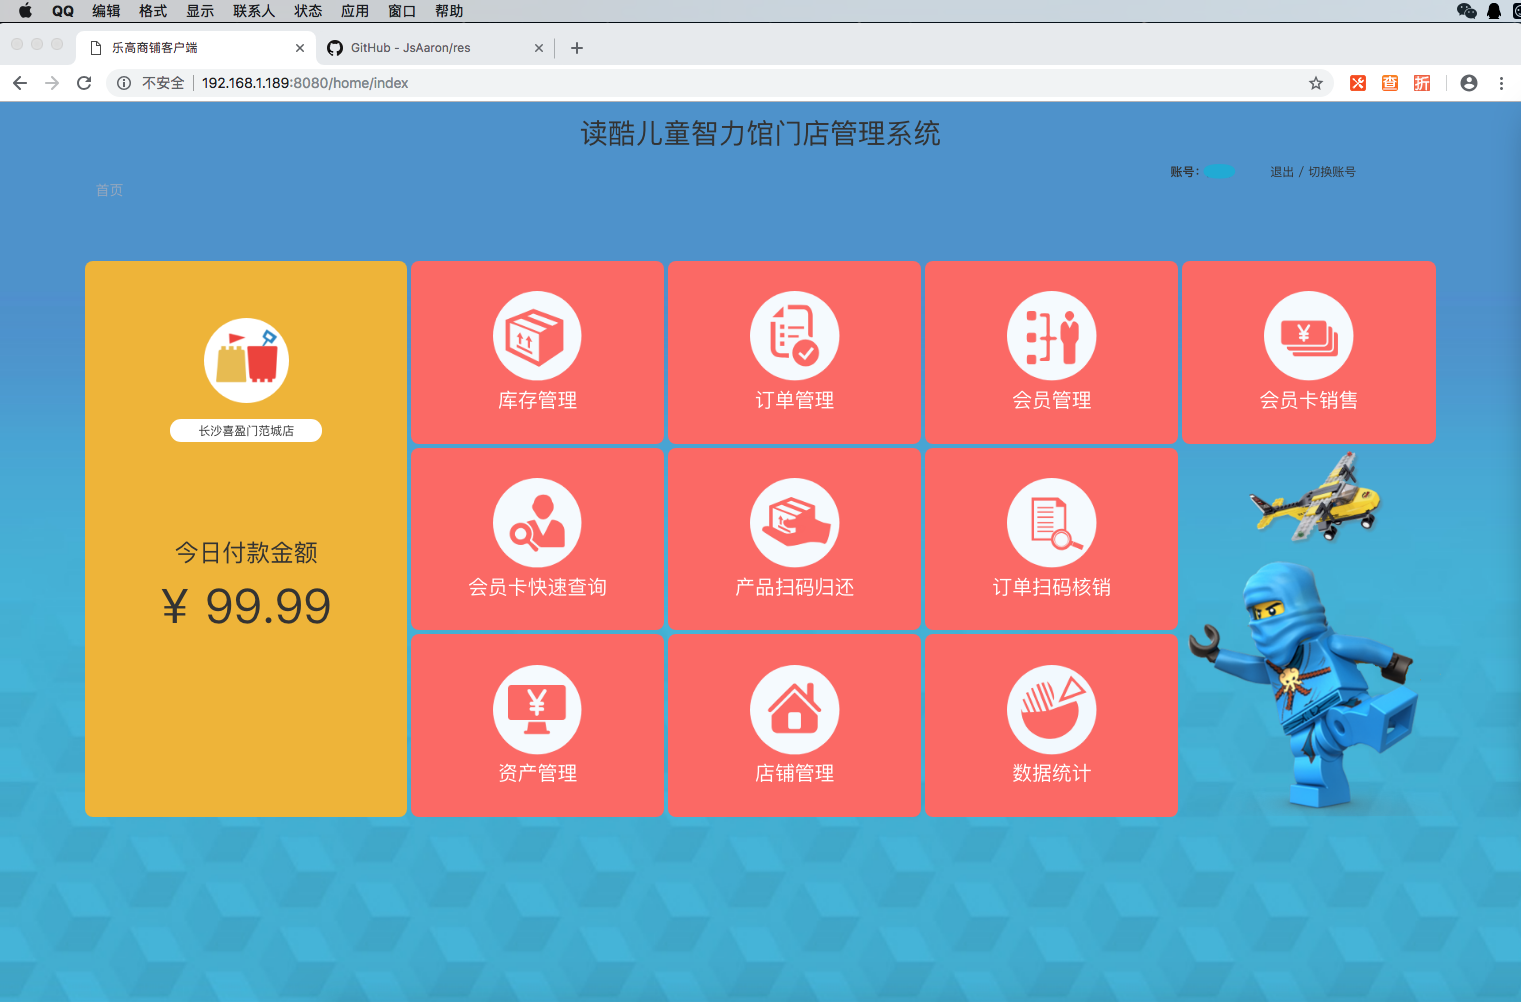This screenshot has width=1521, height=1002.
Task: Open Chrome three-dot menu
Action: pos(1501,83)
